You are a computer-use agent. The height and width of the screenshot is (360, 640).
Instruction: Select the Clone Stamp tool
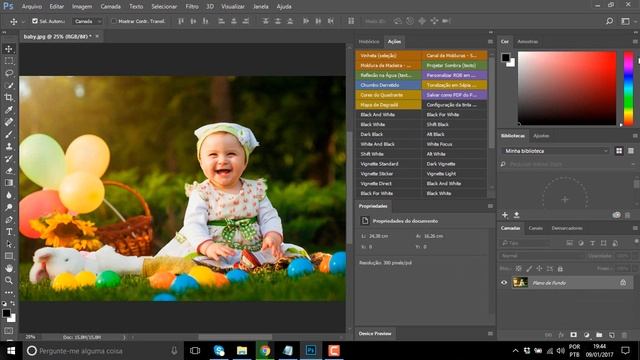coord(9,146)
